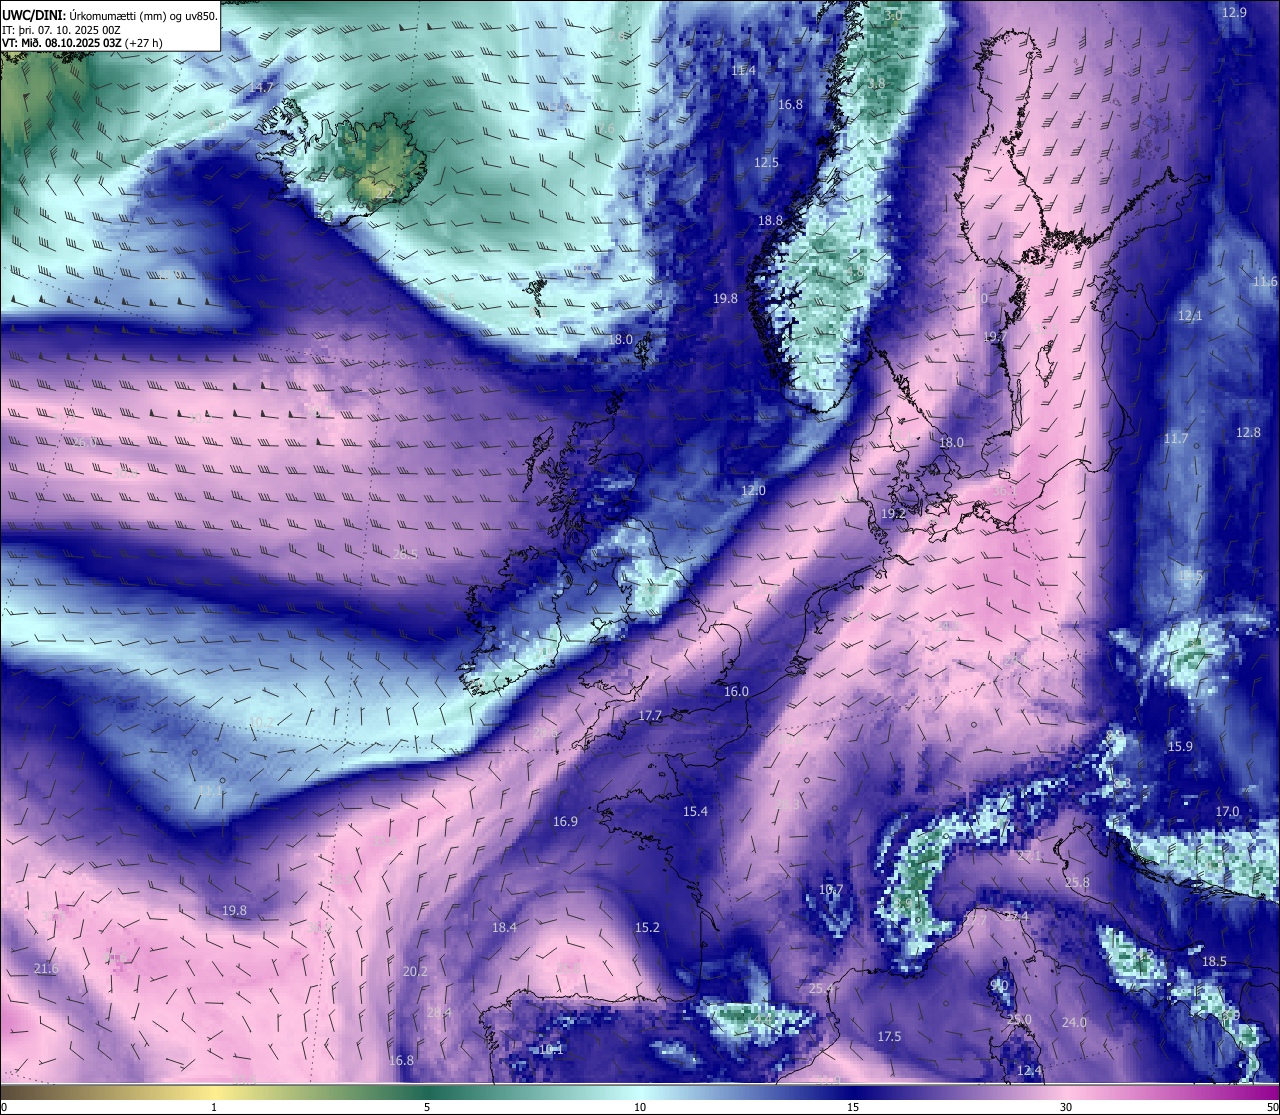Click the color scale tick label 30
This screenshot has height=1115, width=1280.
pyautogui.click(x=1066, y=1107)
